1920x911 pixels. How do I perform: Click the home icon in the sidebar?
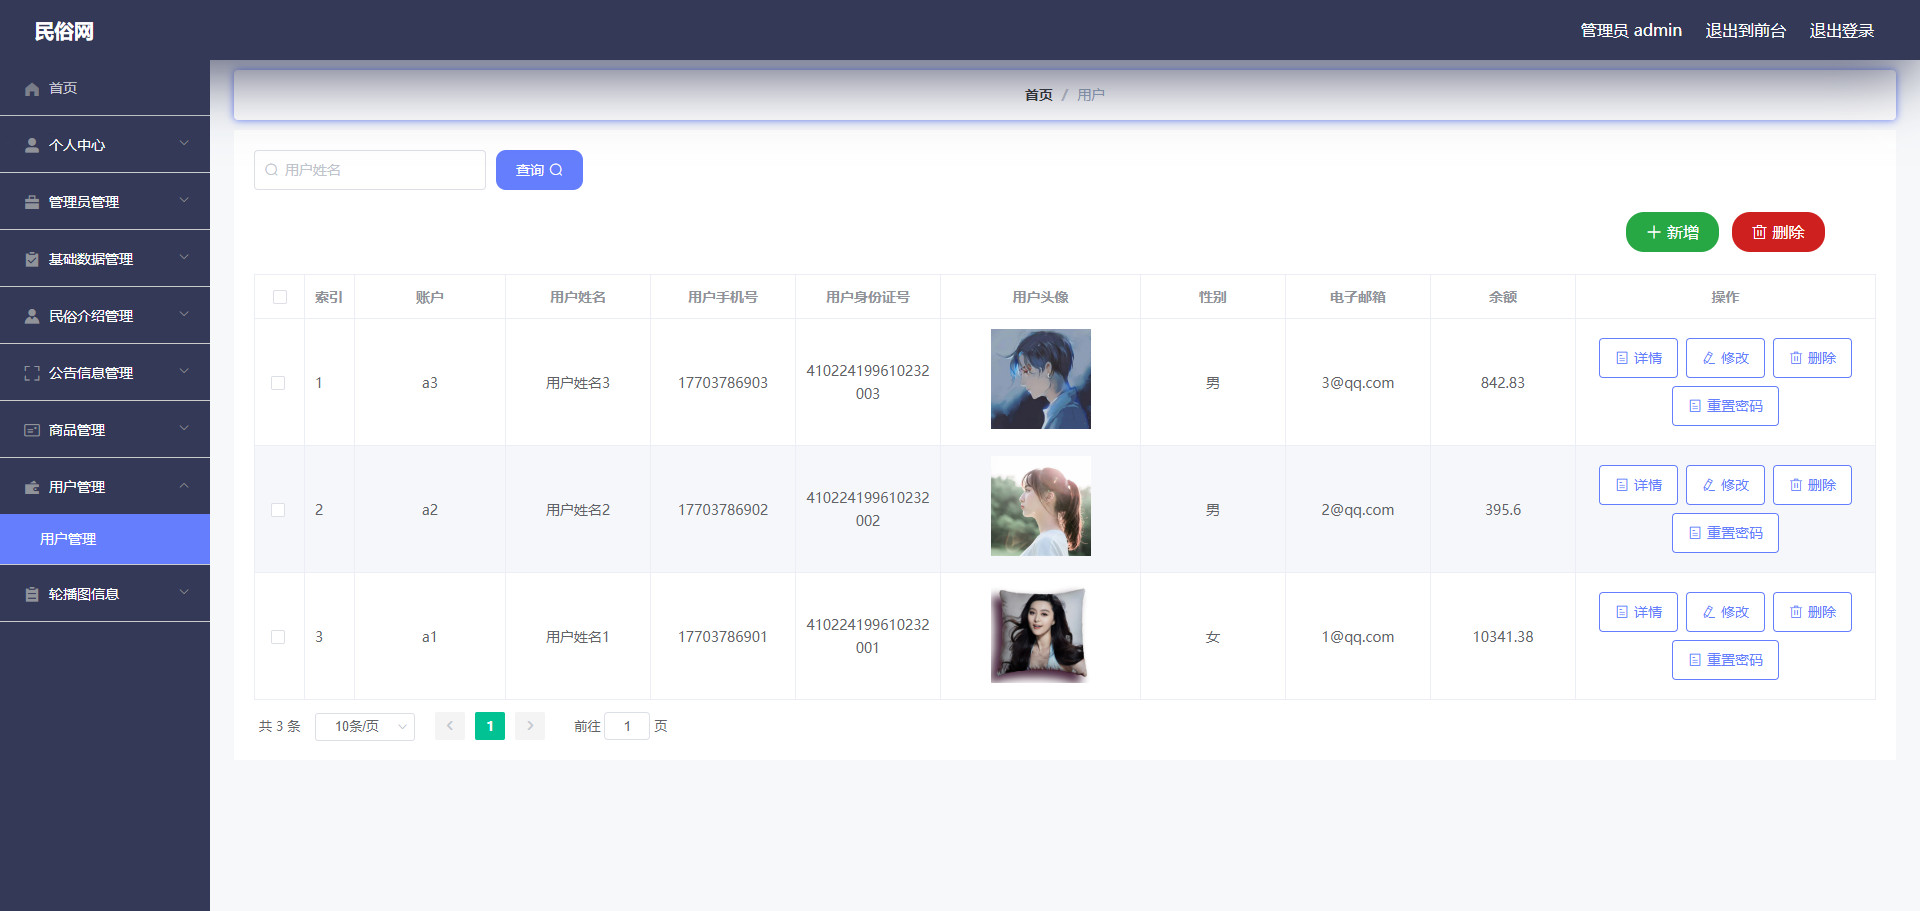(32, 89)
